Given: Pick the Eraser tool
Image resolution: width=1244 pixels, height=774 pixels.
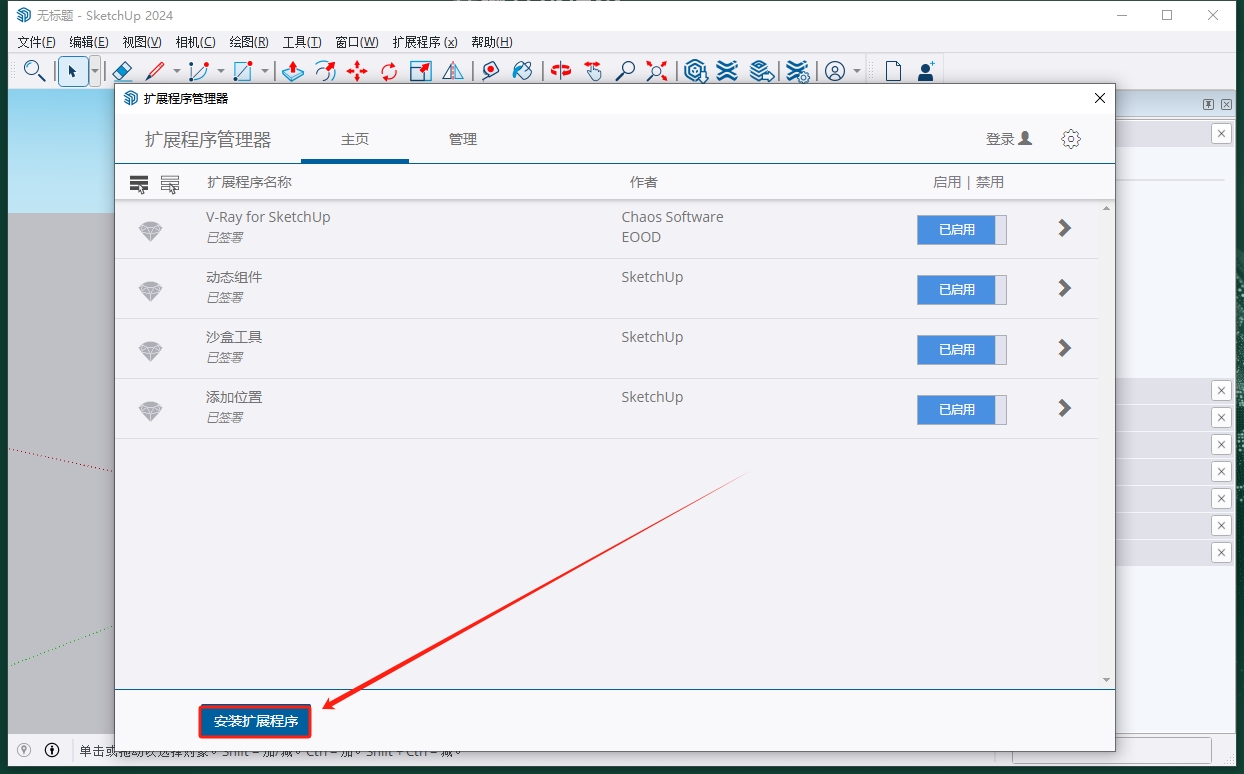Looking at the screenshot, I should [x=122, y=71].
